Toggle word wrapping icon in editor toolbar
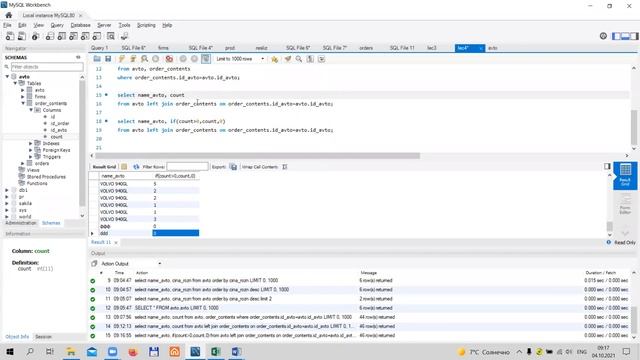Image resolution: width=640 pixels, height=360 pixels. point(322,59)
